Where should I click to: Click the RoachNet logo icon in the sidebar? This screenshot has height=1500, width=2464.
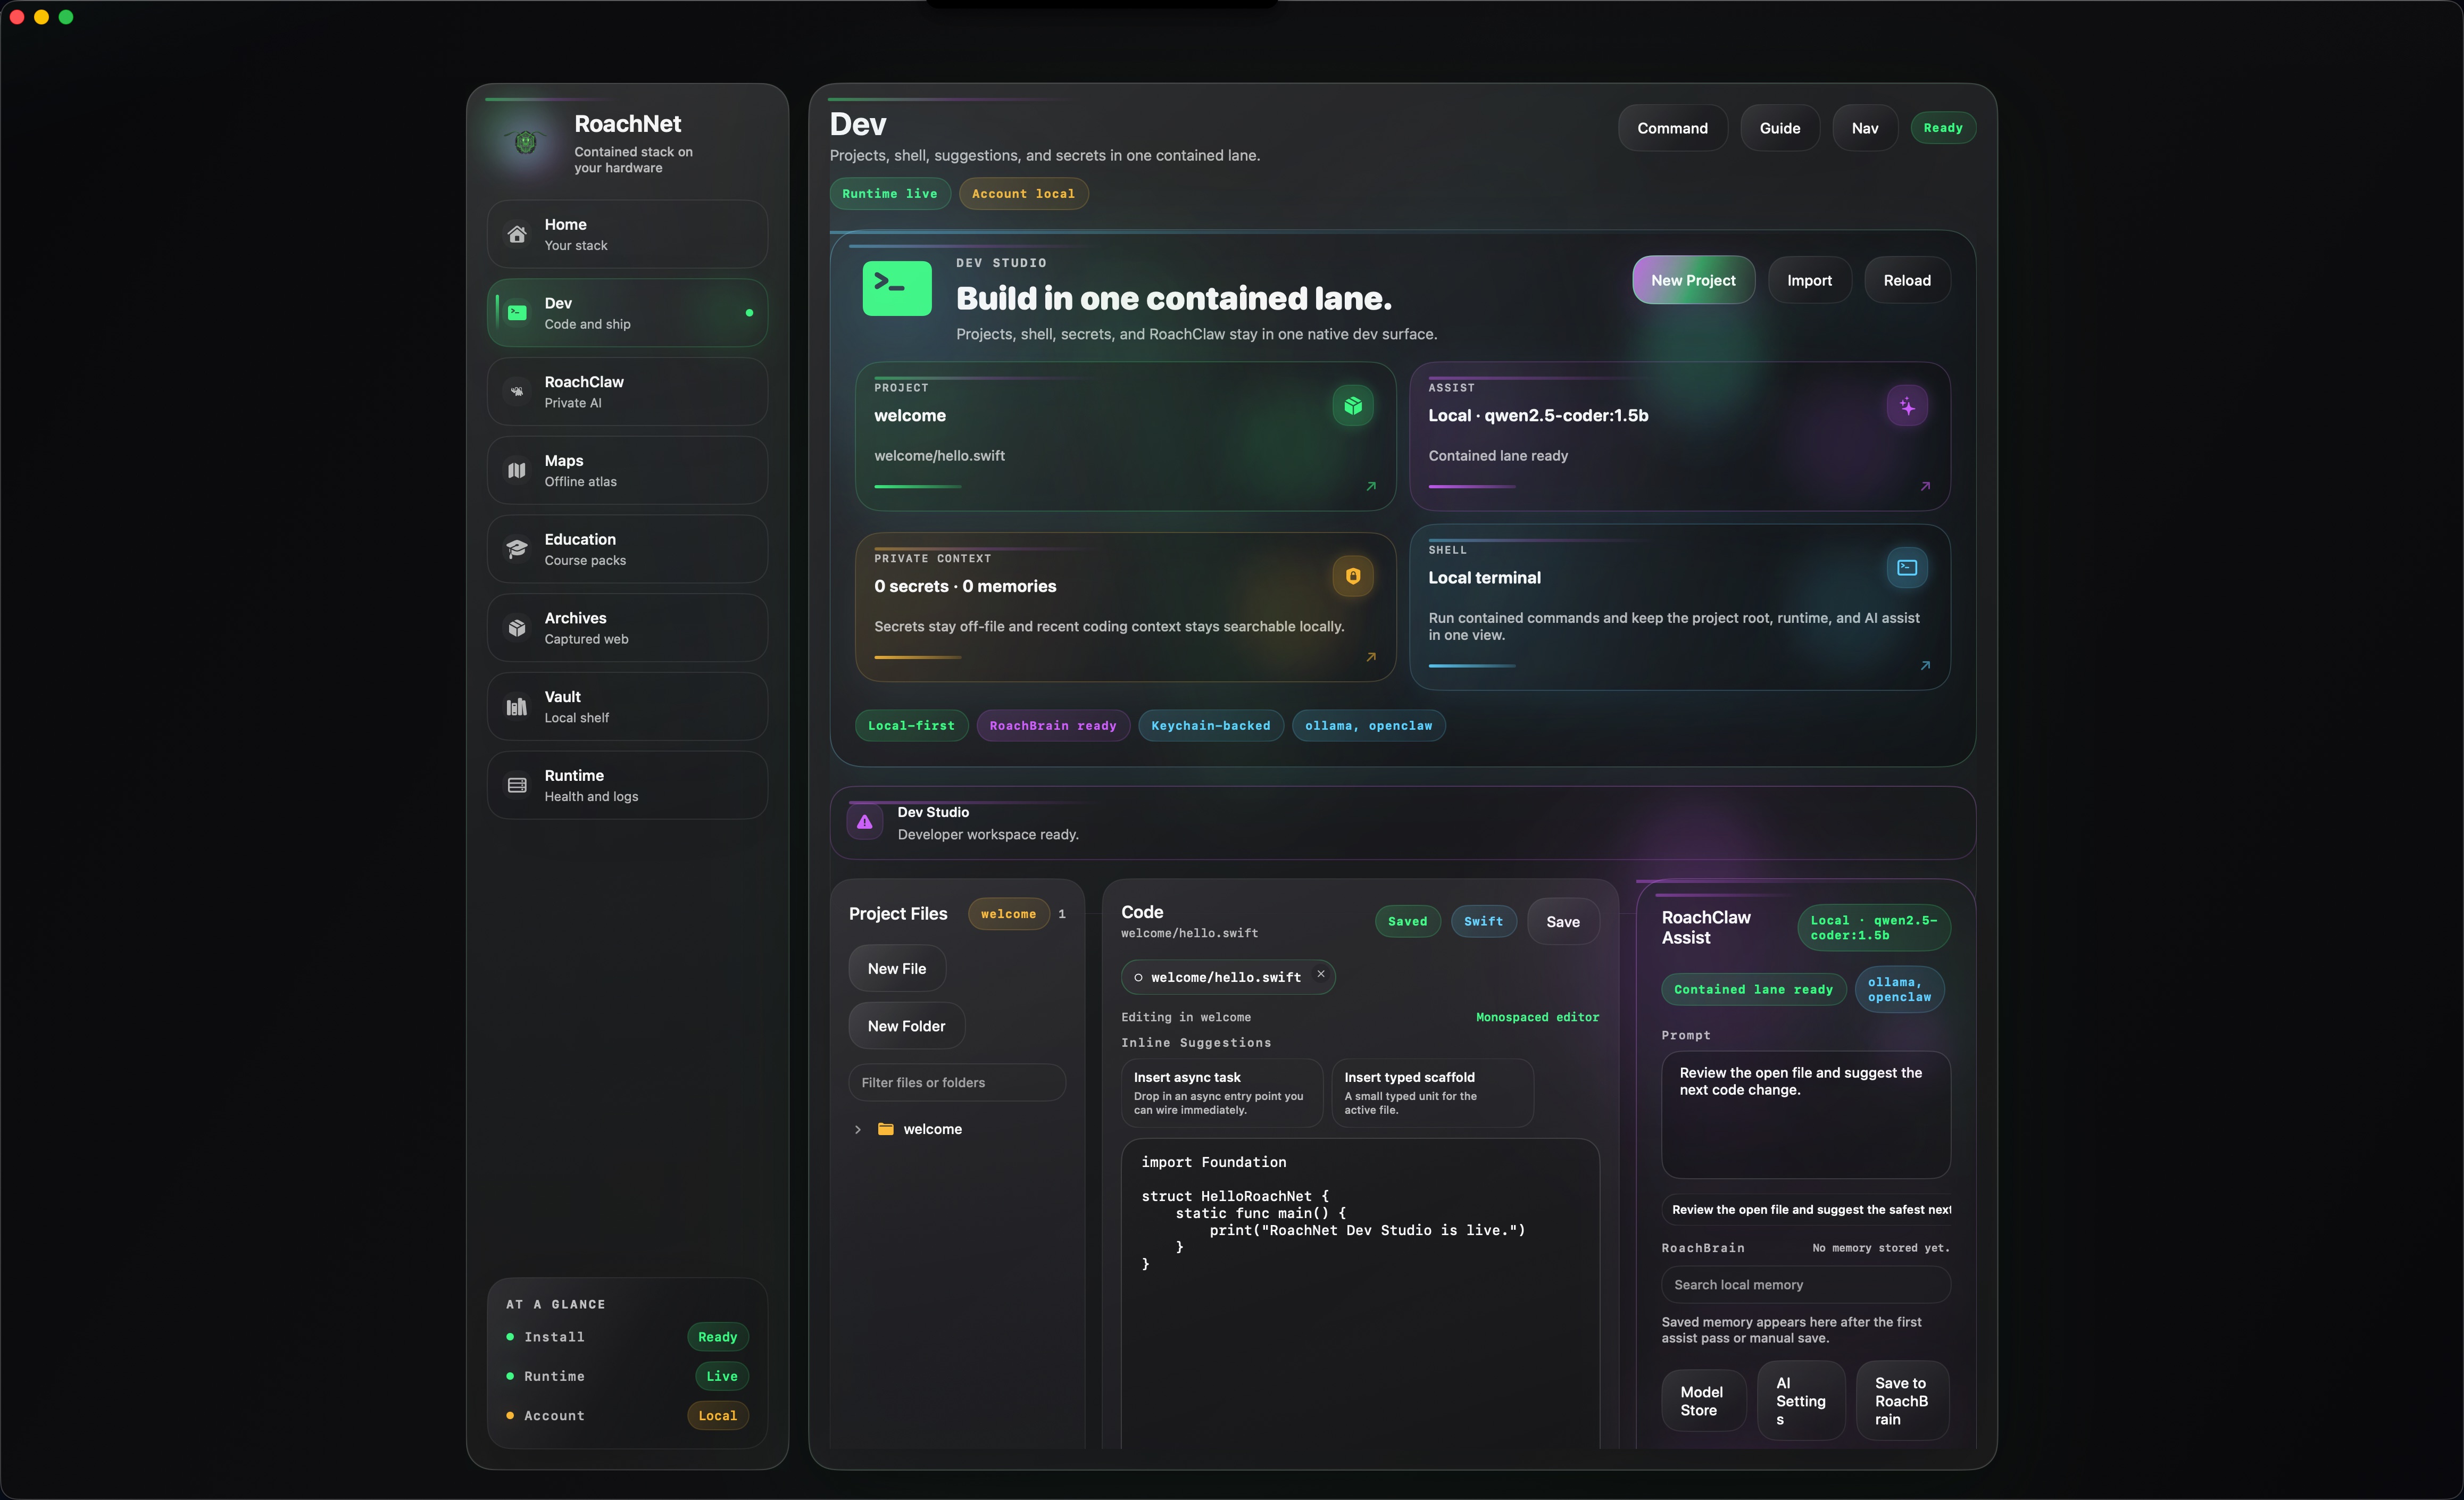524,143
